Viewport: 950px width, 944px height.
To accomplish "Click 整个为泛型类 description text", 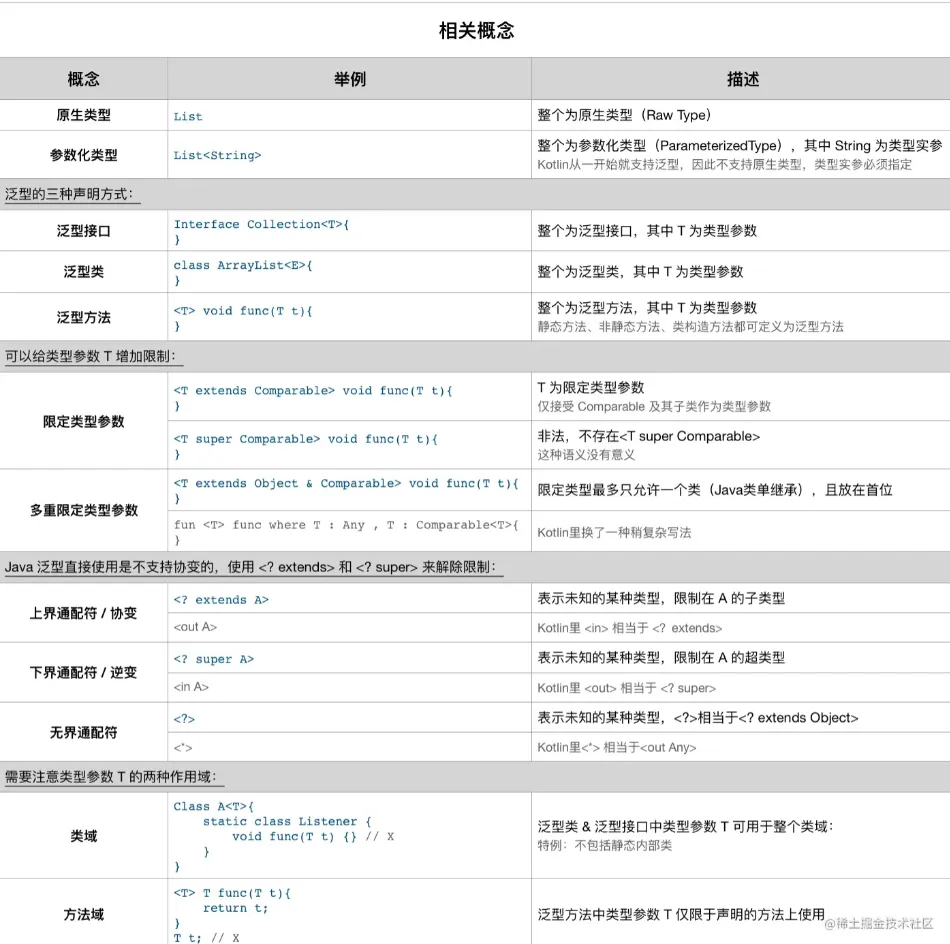I will 640,271.
